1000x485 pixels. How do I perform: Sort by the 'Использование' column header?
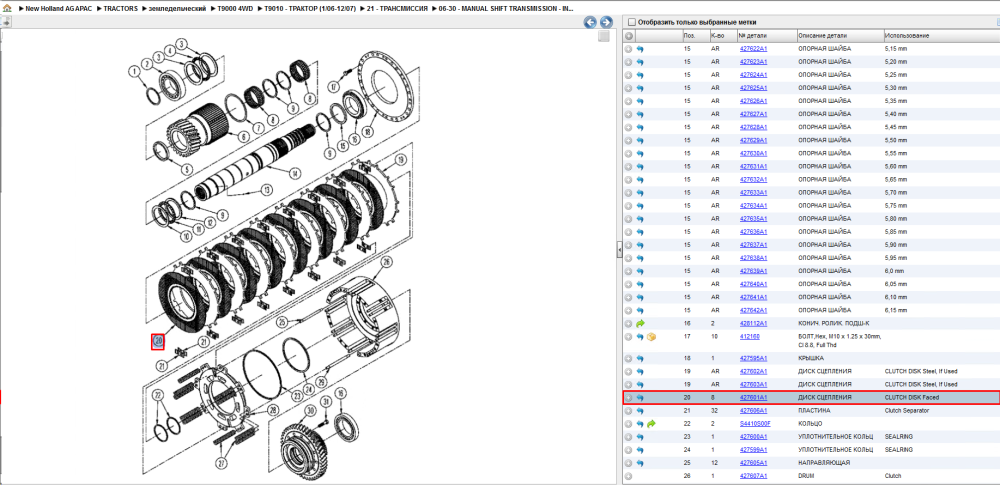941,36
